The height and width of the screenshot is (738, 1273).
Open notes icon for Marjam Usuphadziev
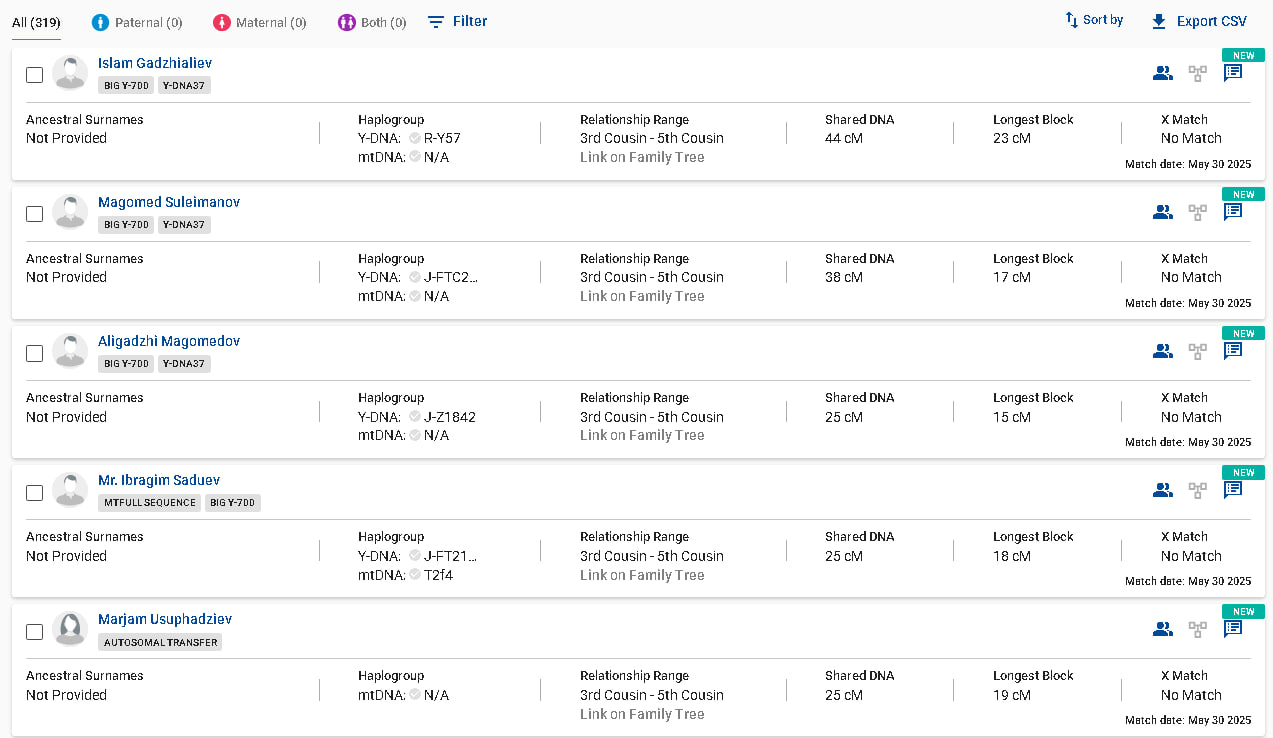(1233, 628)
